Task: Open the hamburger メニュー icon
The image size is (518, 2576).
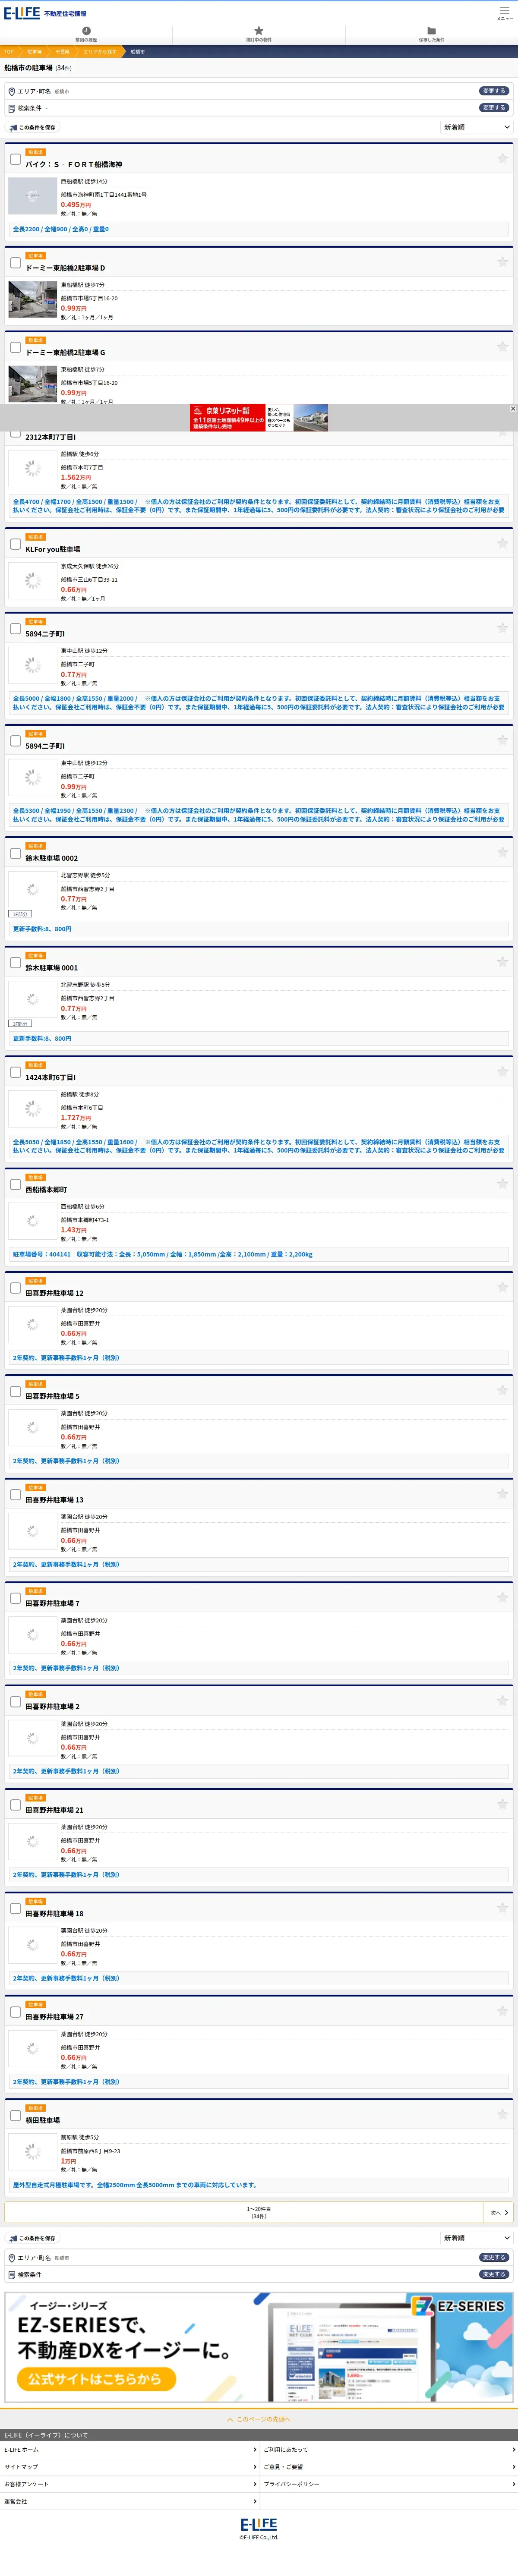Action: 504,13
